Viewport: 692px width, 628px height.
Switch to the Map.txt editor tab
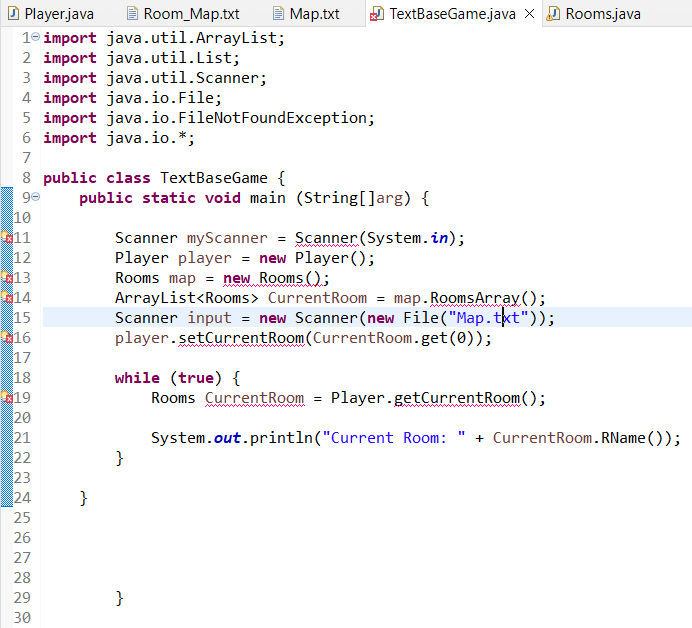coord(307,14)
